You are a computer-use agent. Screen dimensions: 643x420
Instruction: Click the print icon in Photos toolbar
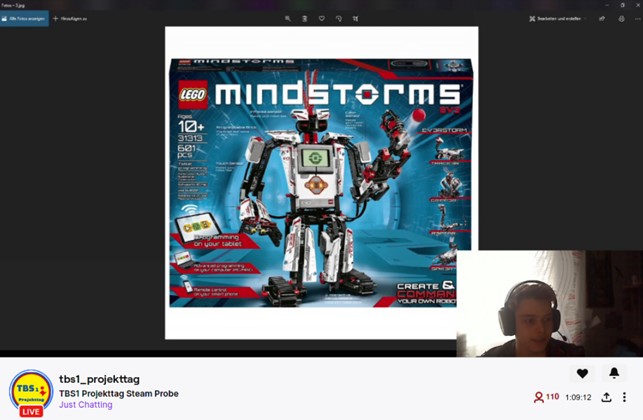coord(622,18)
